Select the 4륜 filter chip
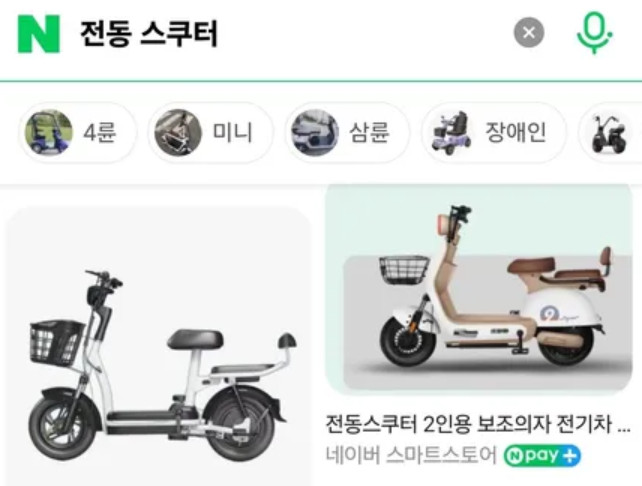This screenshot has width=642, height=486. [77, 132]
